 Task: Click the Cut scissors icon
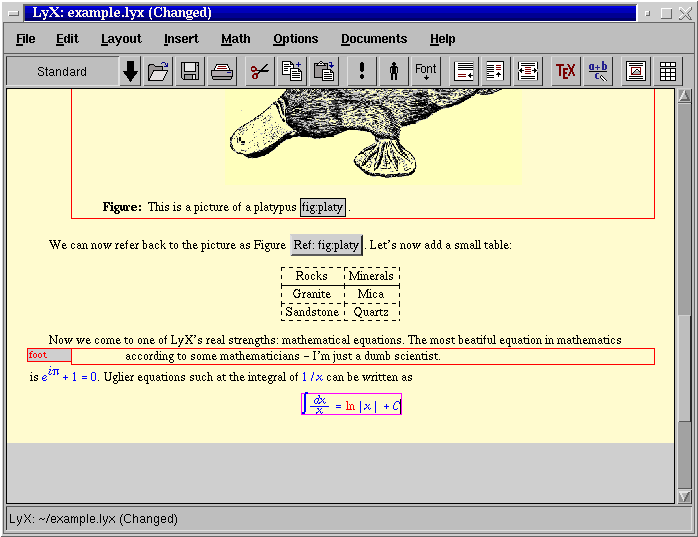260,72
